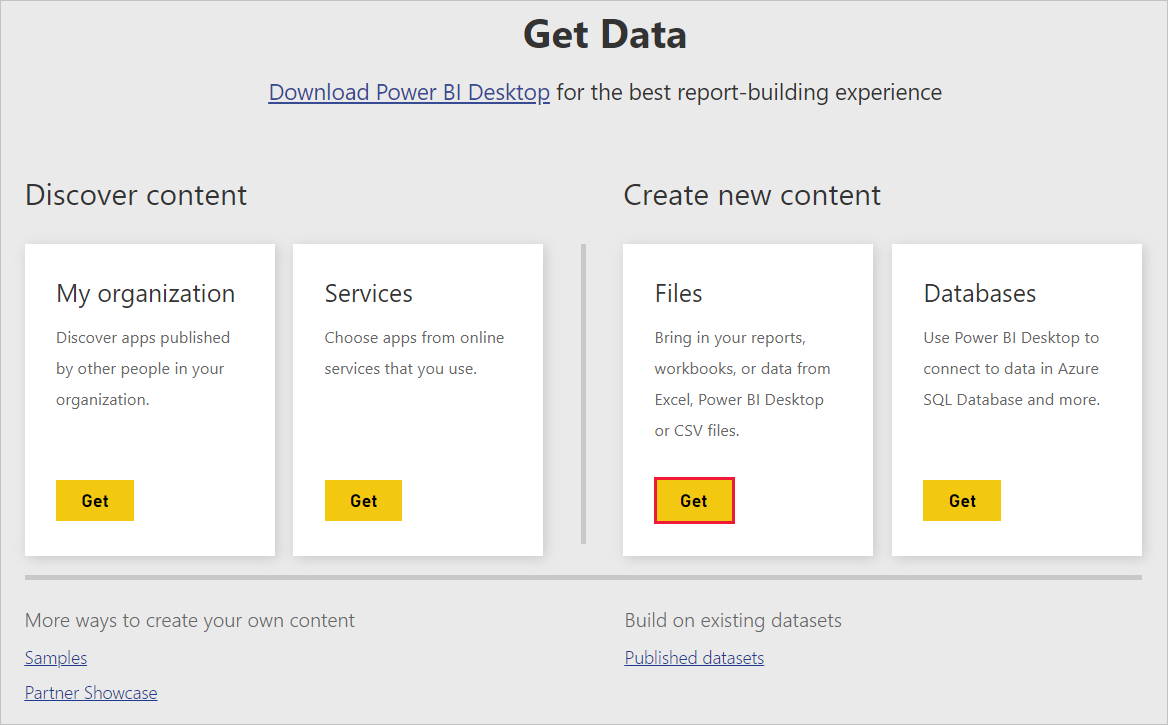Click the Create new content section heading
Viewport: 1168px width, 725px height.
(752, 195)
